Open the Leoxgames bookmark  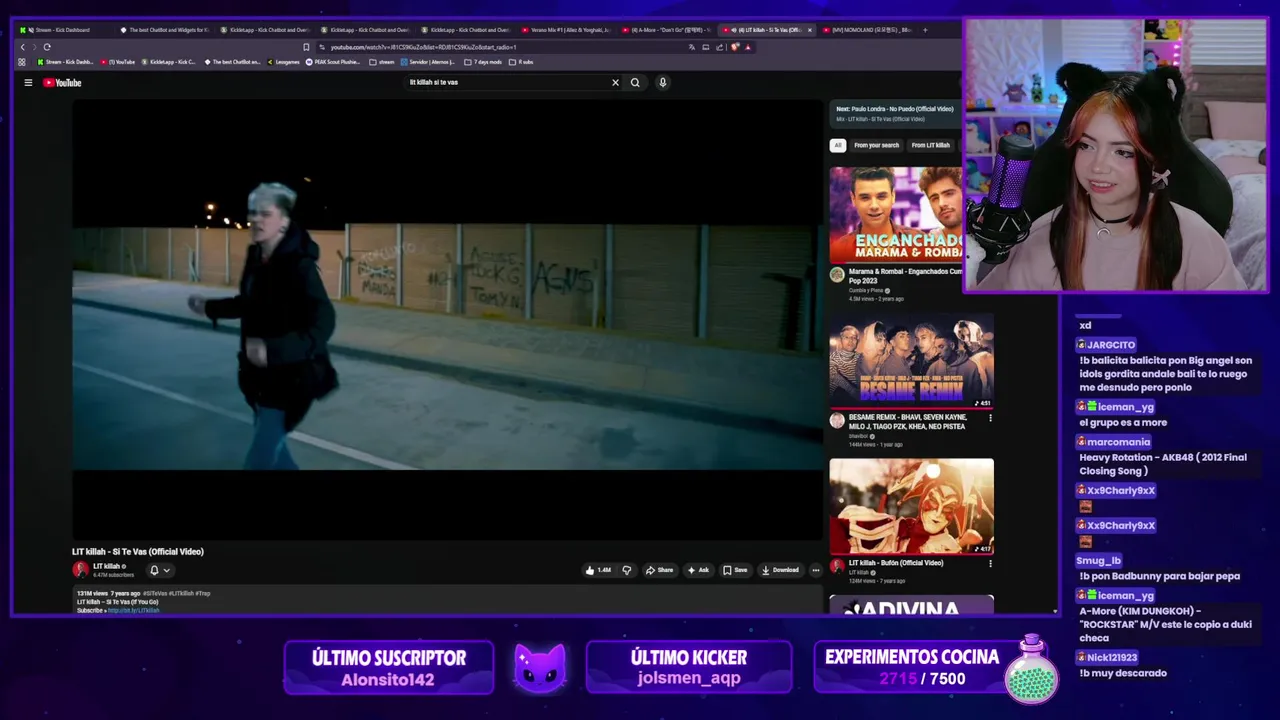point(283,62)
